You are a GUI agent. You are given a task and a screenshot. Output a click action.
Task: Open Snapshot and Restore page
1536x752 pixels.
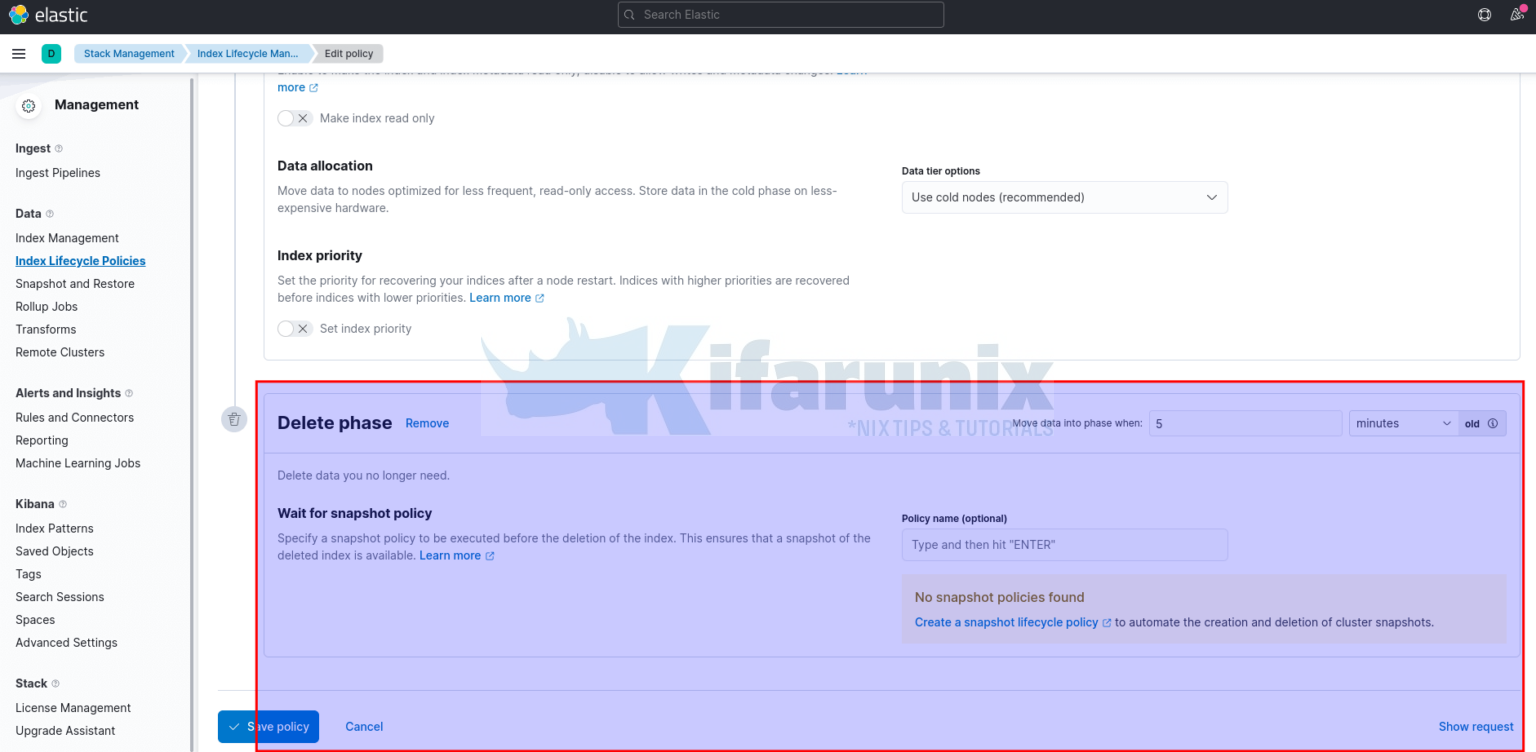75,284
